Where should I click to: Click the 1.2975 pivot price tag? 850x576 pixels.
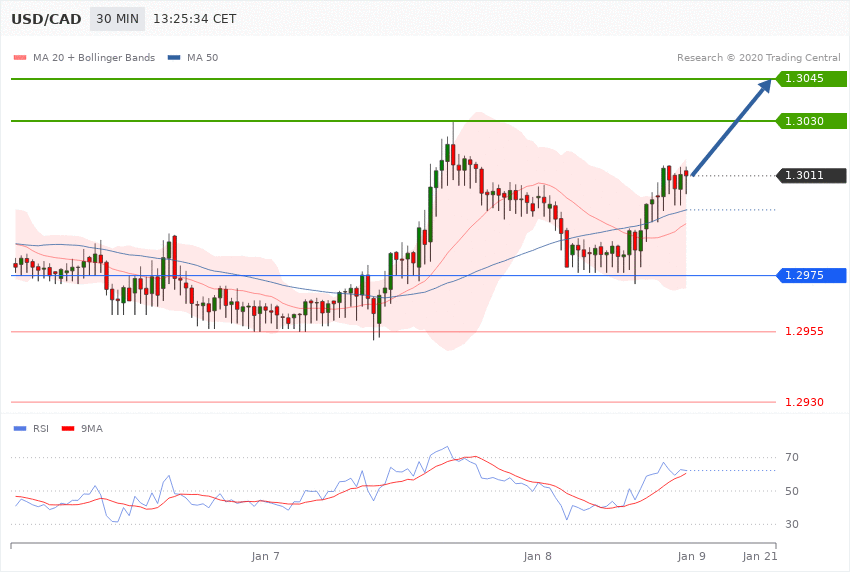click(811, 275)
